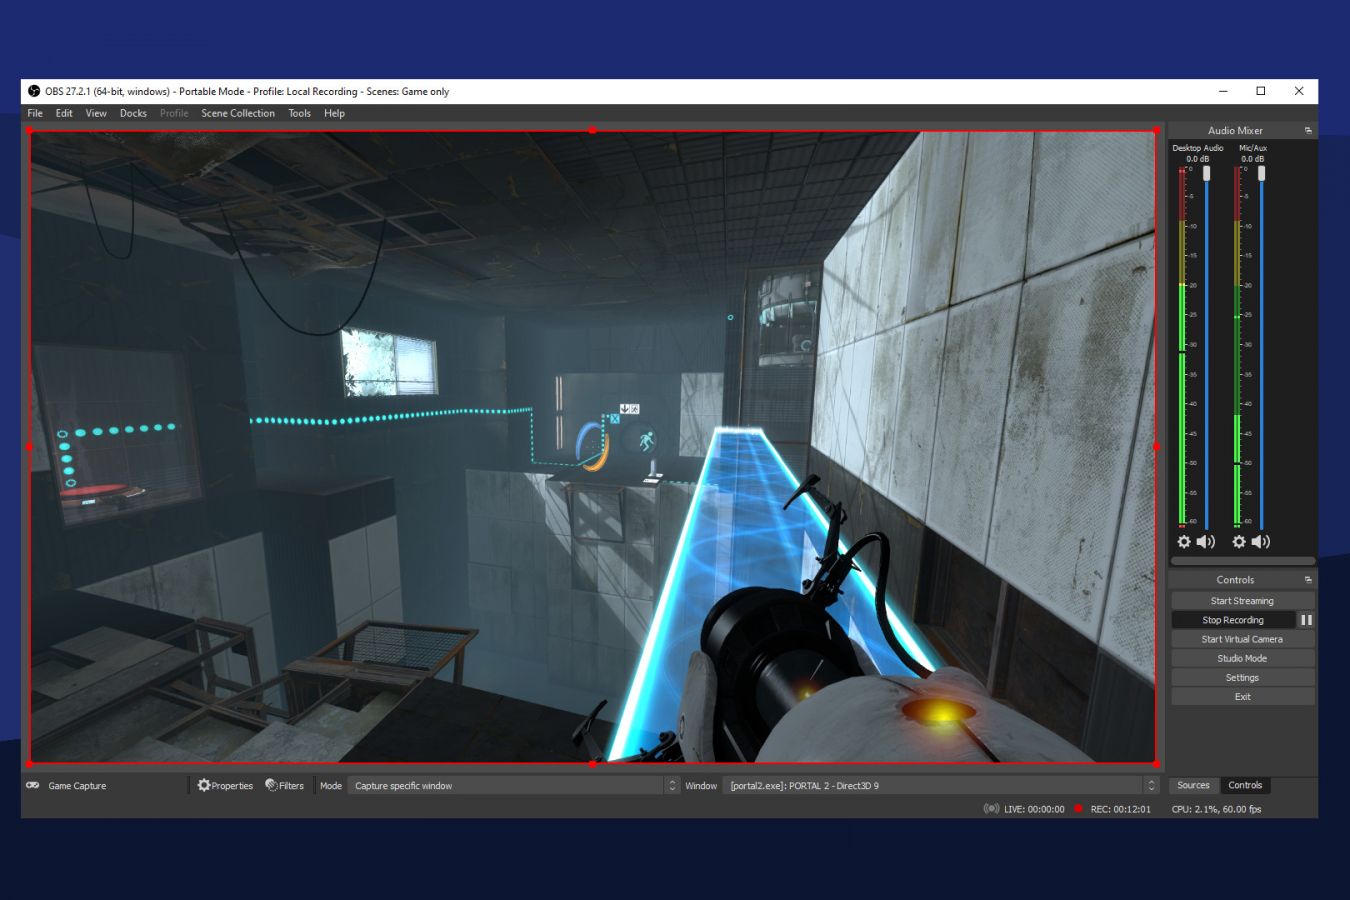
Task: Open the Edit menu
Action: coord(64,113)
